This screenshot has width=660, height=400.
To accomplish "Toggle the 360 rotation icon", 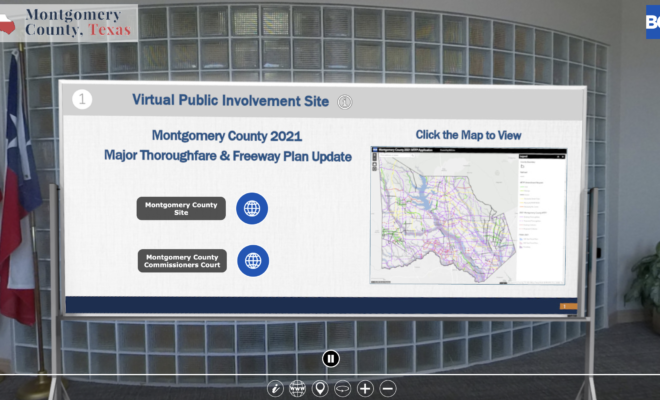I will pos(343,388).
